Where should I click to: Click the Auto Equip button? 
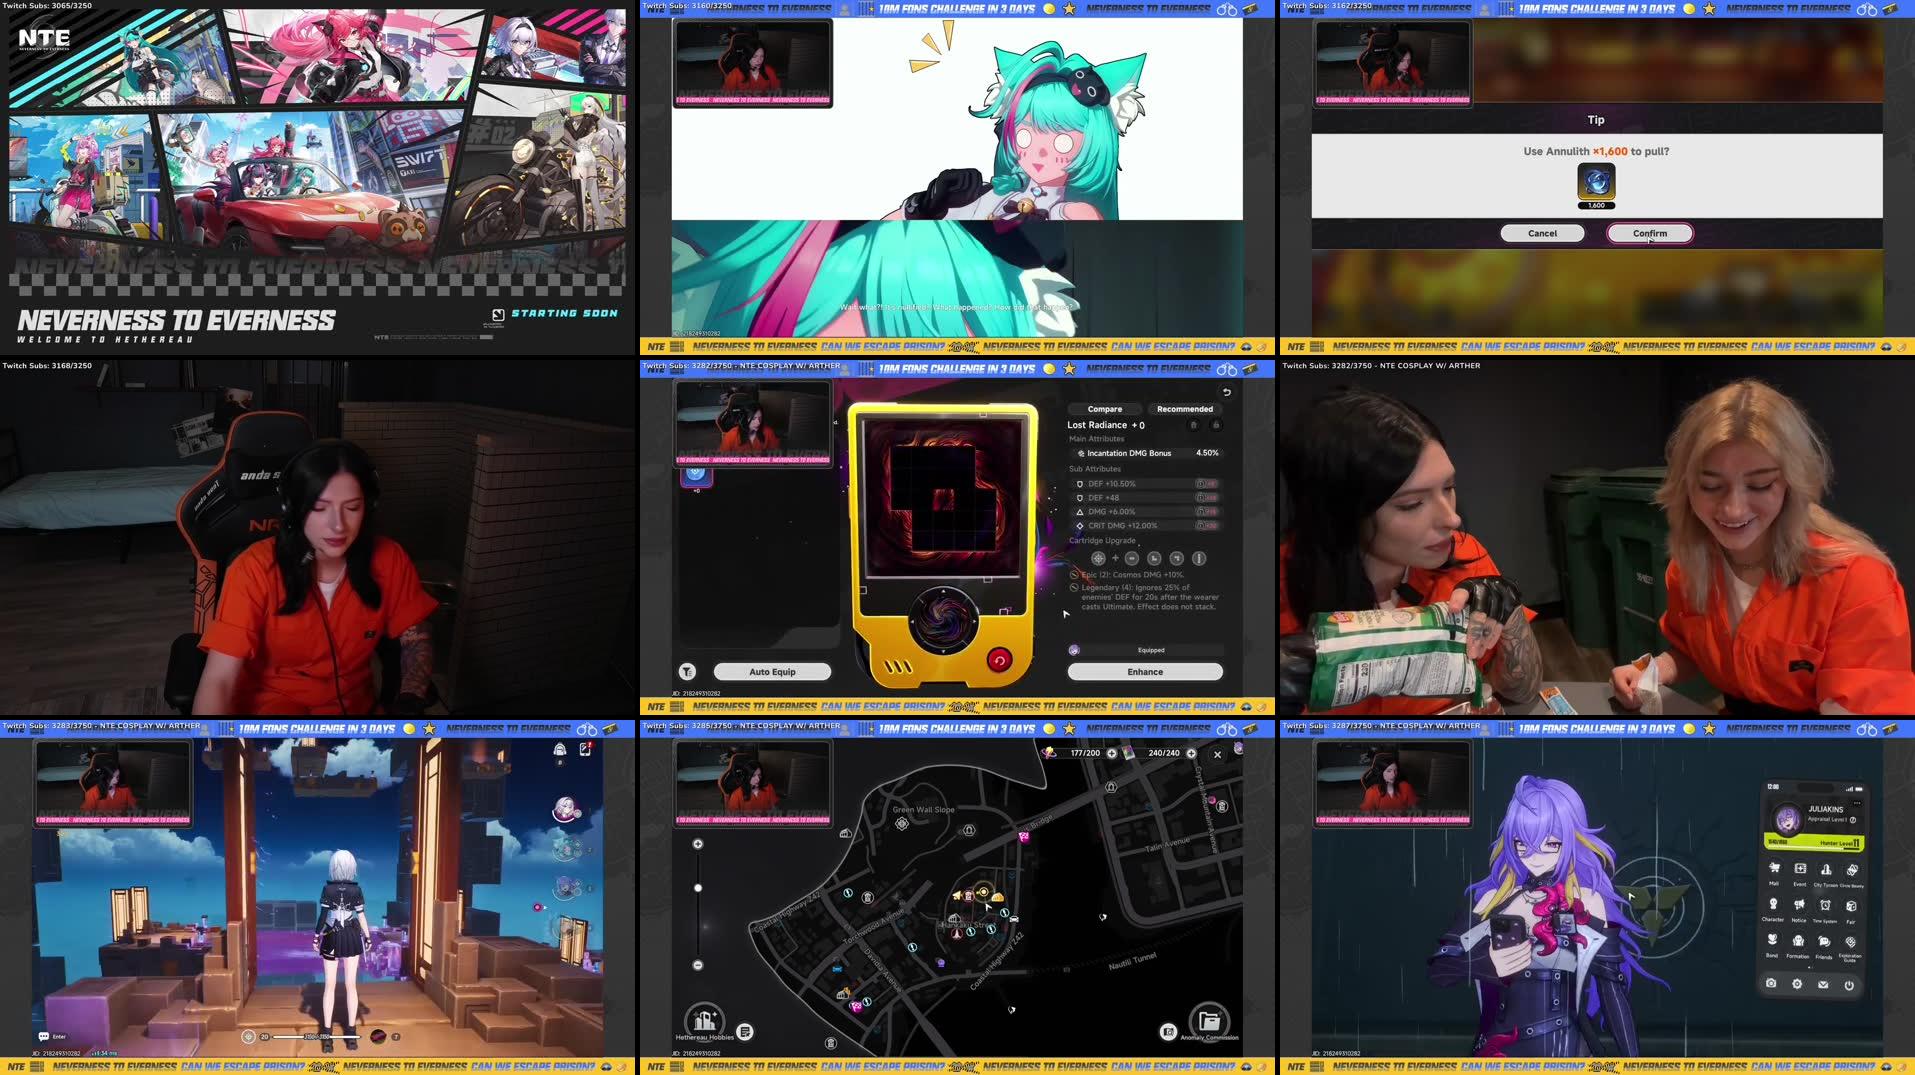coord(772,672)
